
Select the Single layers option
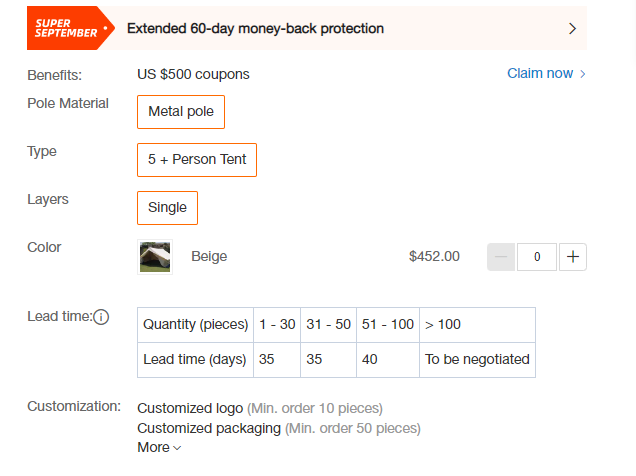(167, 208)
